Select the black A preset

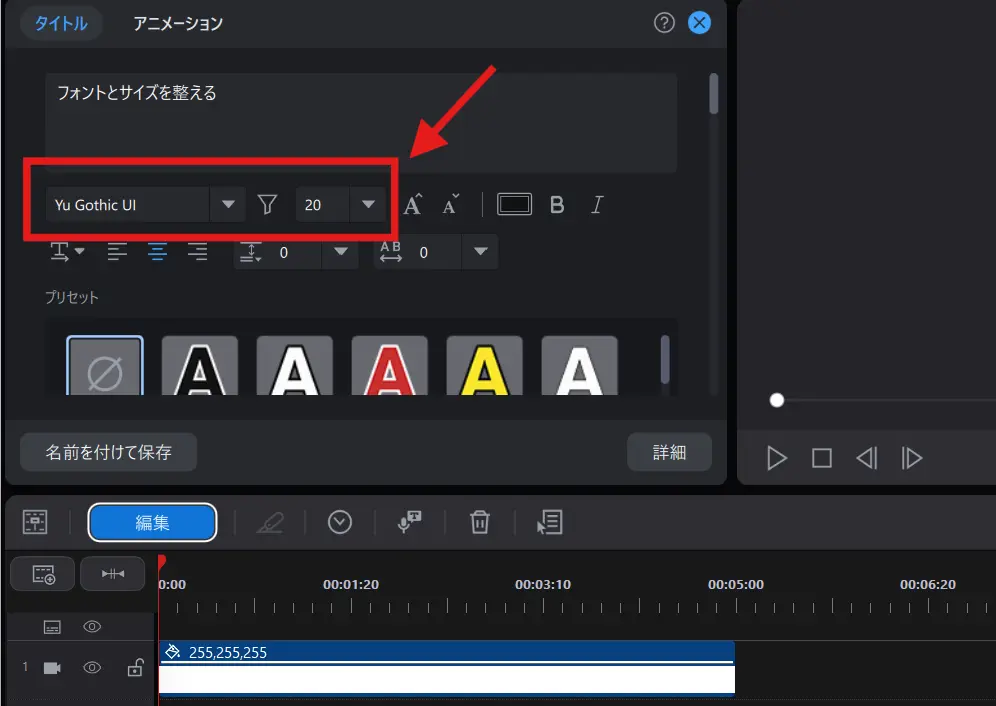[199, 366]
